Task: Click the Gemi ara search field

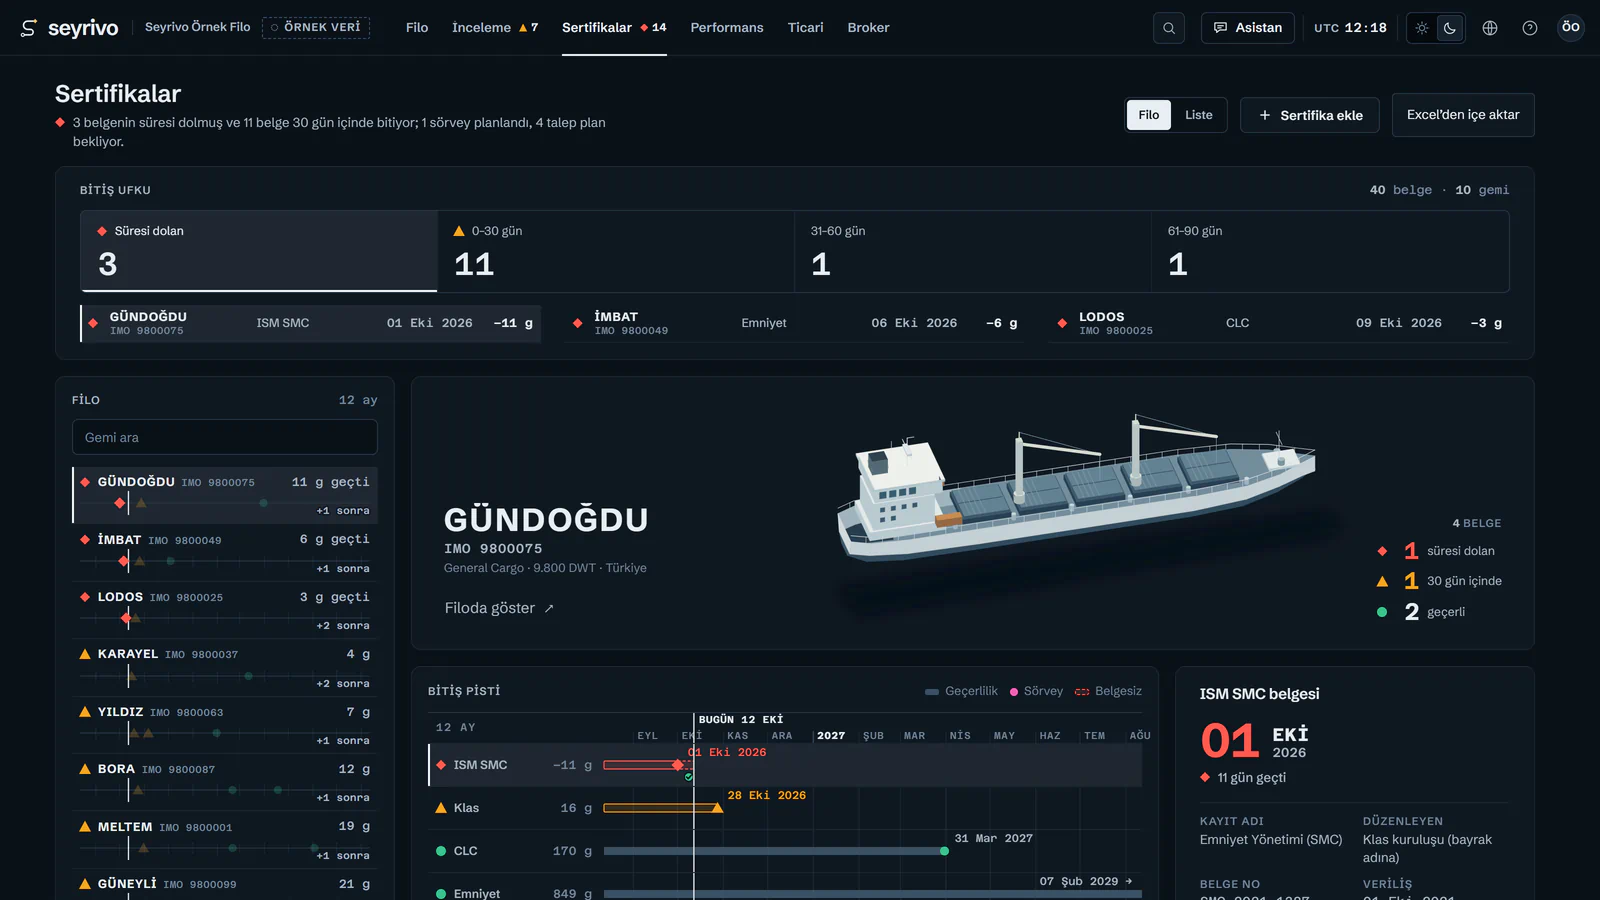Action: click(x=225, y=437)
